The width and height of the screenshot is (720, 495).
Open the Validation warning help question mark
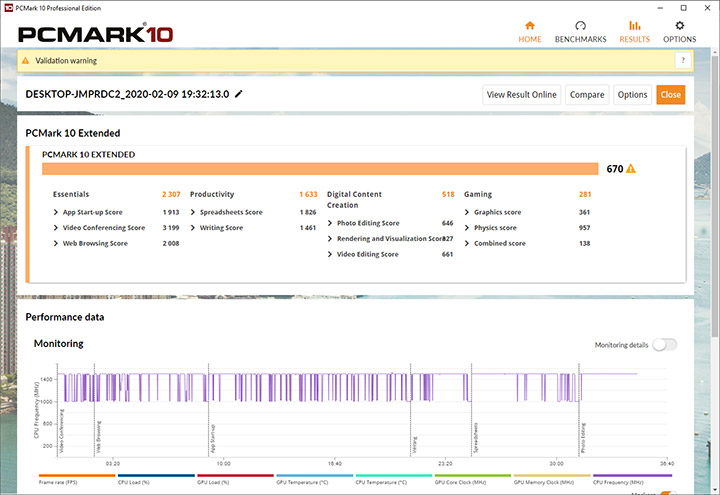(x=683, y=60)
